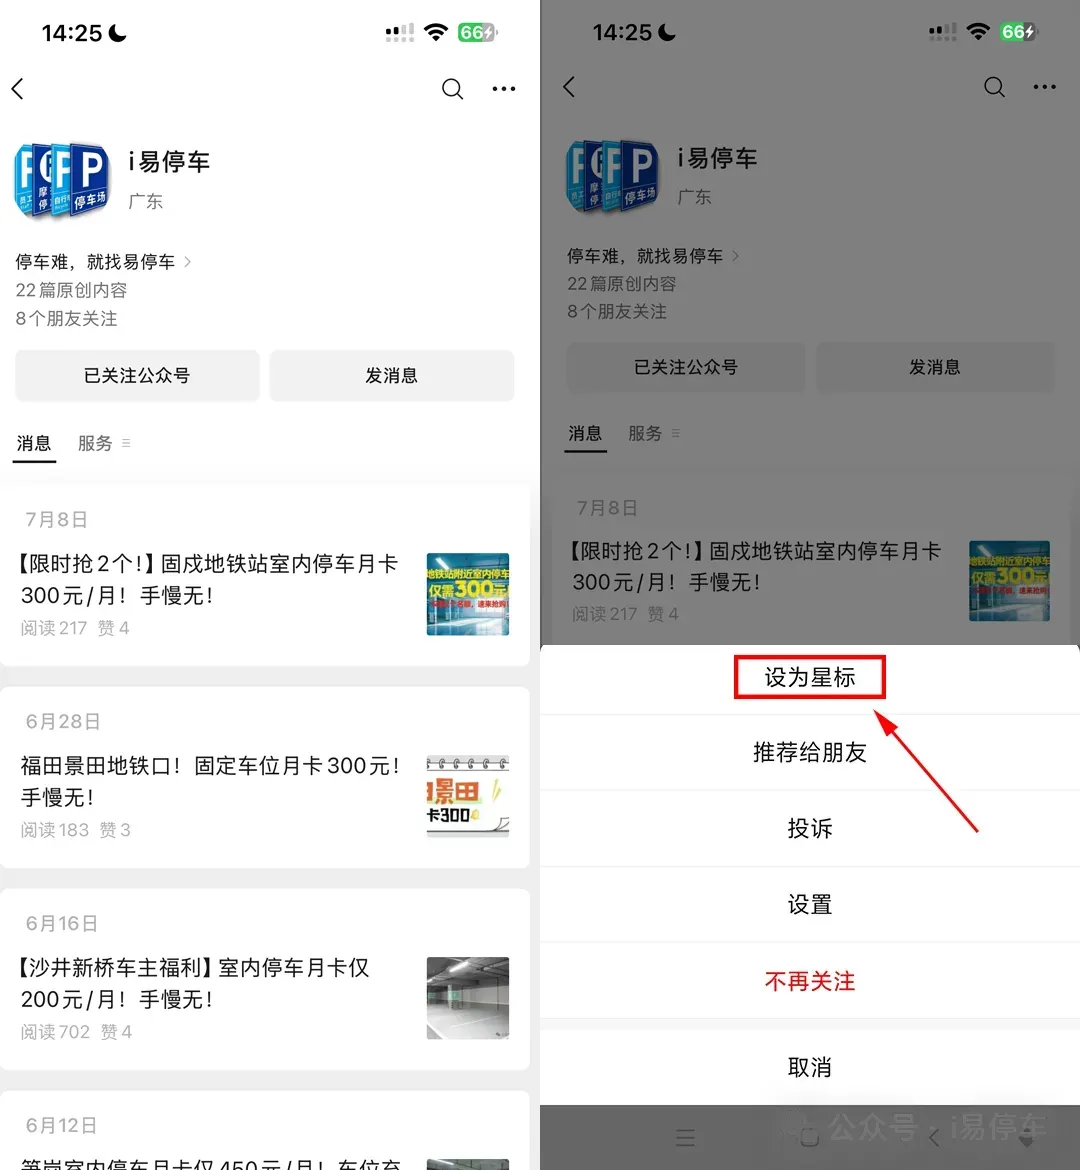Tap the parking garage photo thumbnail
The image size is (1080, 1170).
coord(468,998)
